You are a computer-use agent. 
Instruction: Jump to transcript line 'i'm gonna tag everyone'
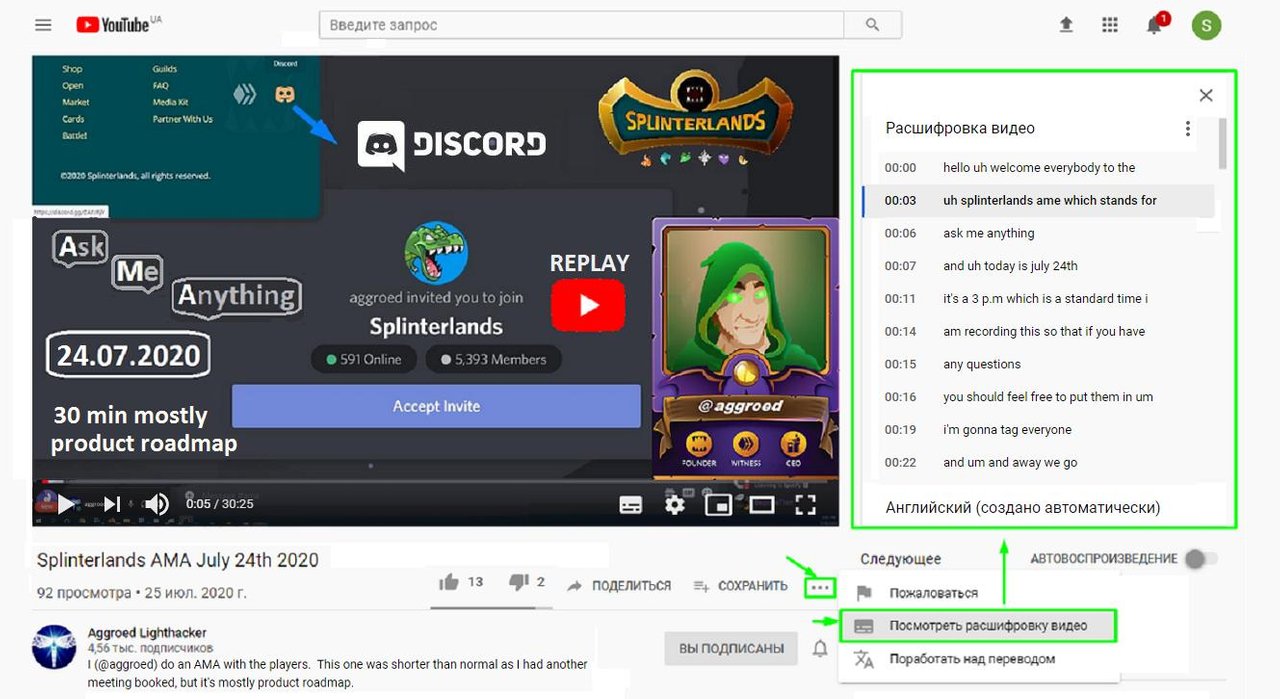pos(1038,430)
